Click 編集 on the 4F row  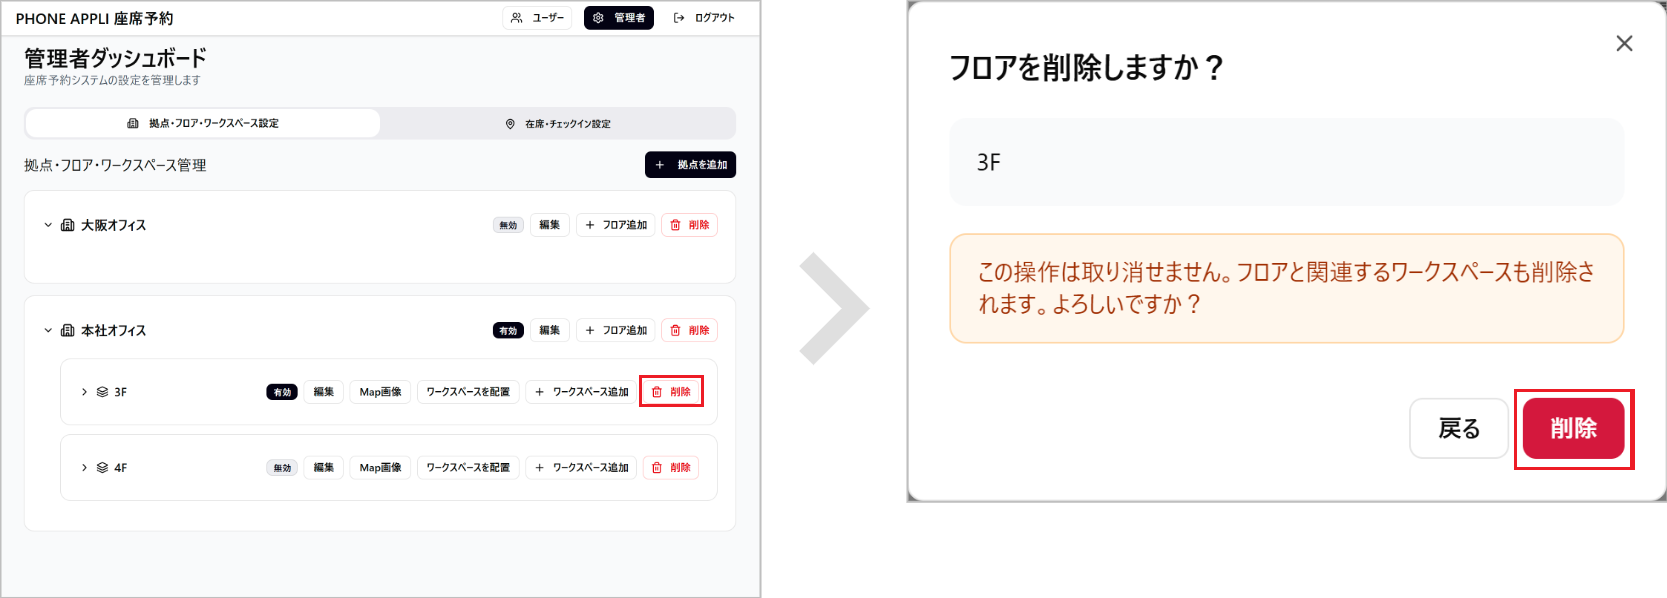coord(324,467)
